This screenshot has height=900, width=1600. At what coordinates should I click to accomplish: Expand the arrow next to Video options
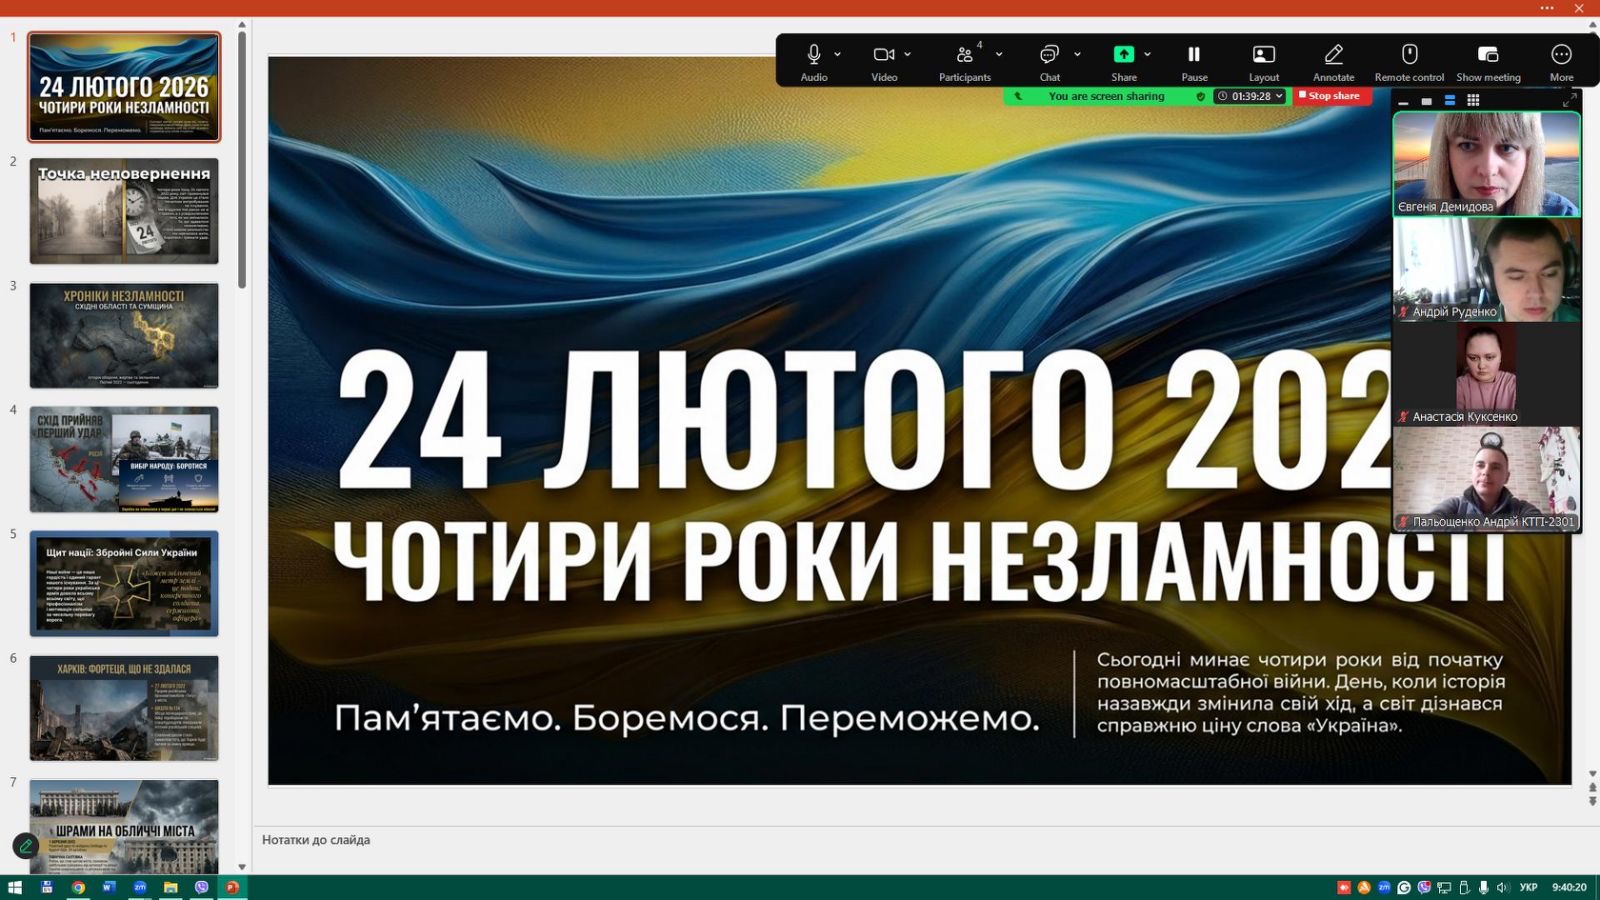tap(908, 55)
